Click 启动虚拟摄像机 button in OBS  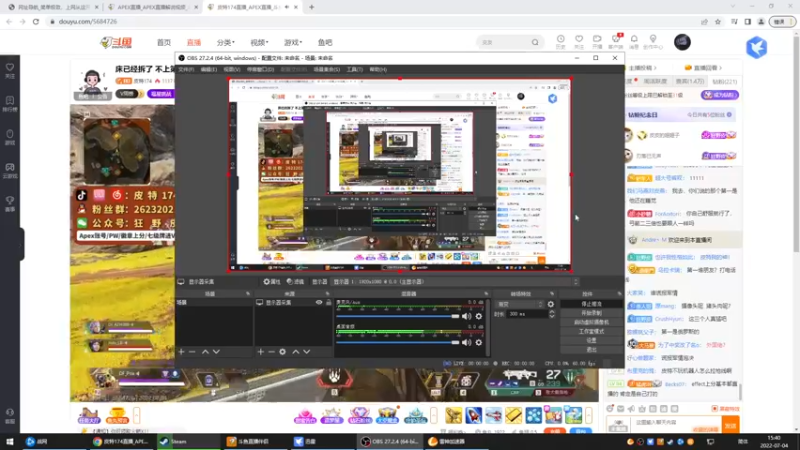[x=591, y=322]
